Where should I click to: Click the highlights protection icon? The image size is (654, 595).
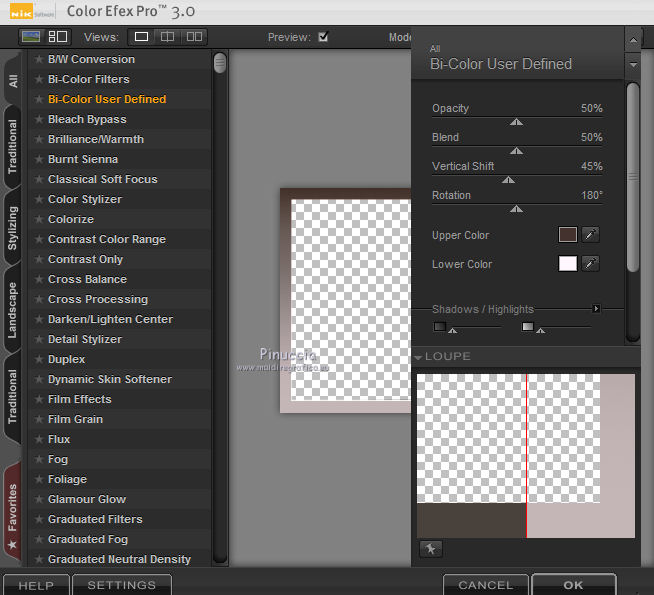point(528,326)
